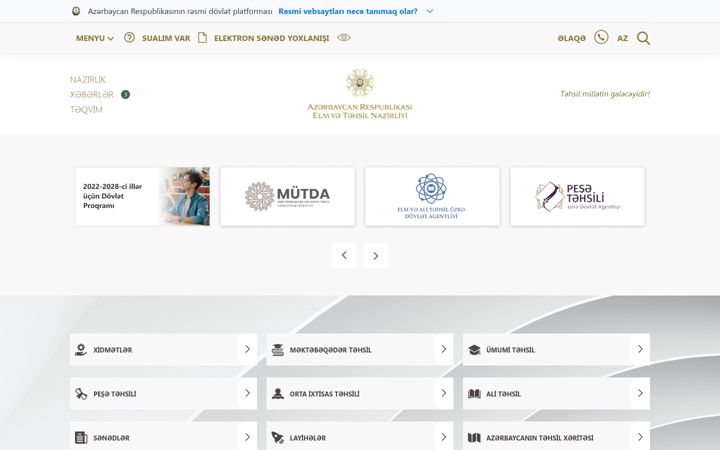Go to previous carousel slide
The height and width of the screenshot is (450, 720).
click(344, 255)
